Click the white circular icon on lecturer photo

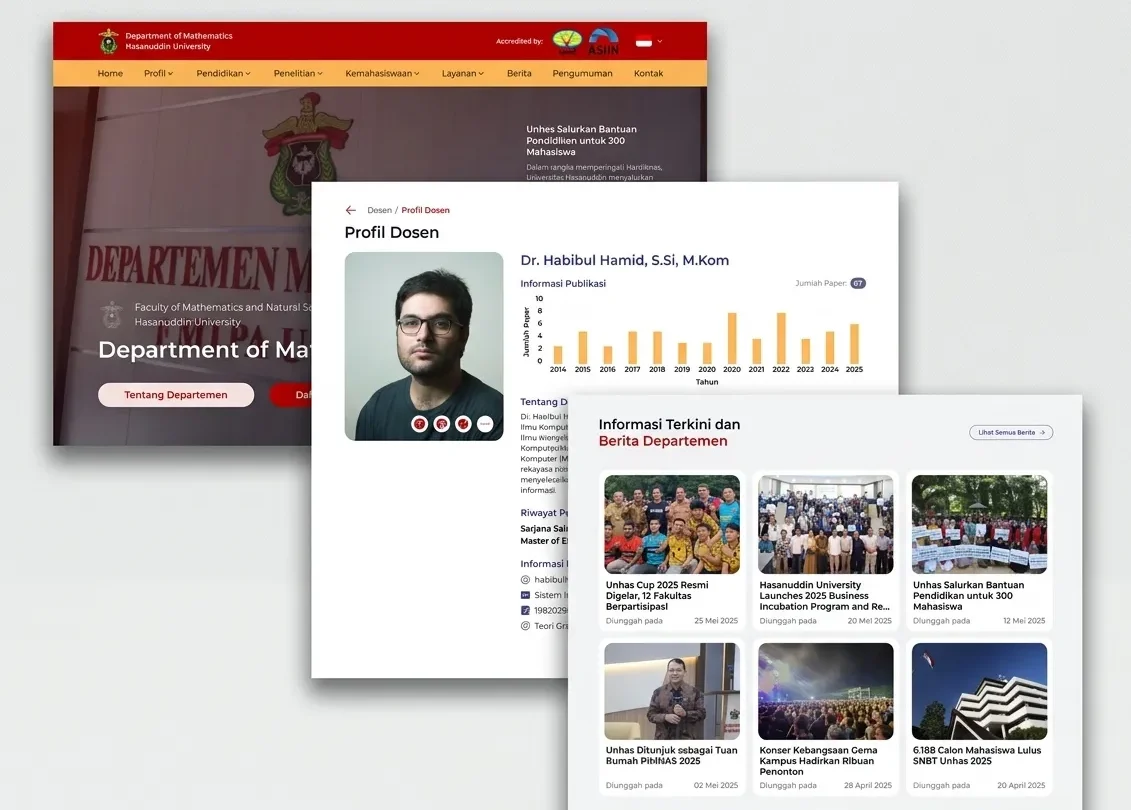[485, 424]
